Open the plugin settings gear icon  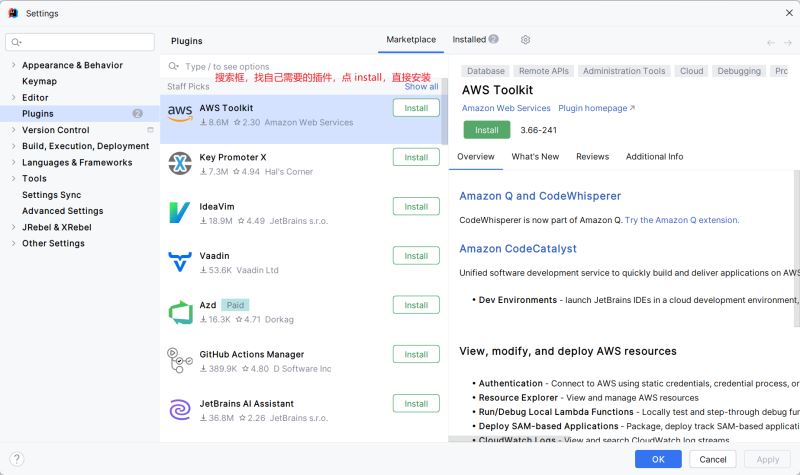tap(525, 39)
